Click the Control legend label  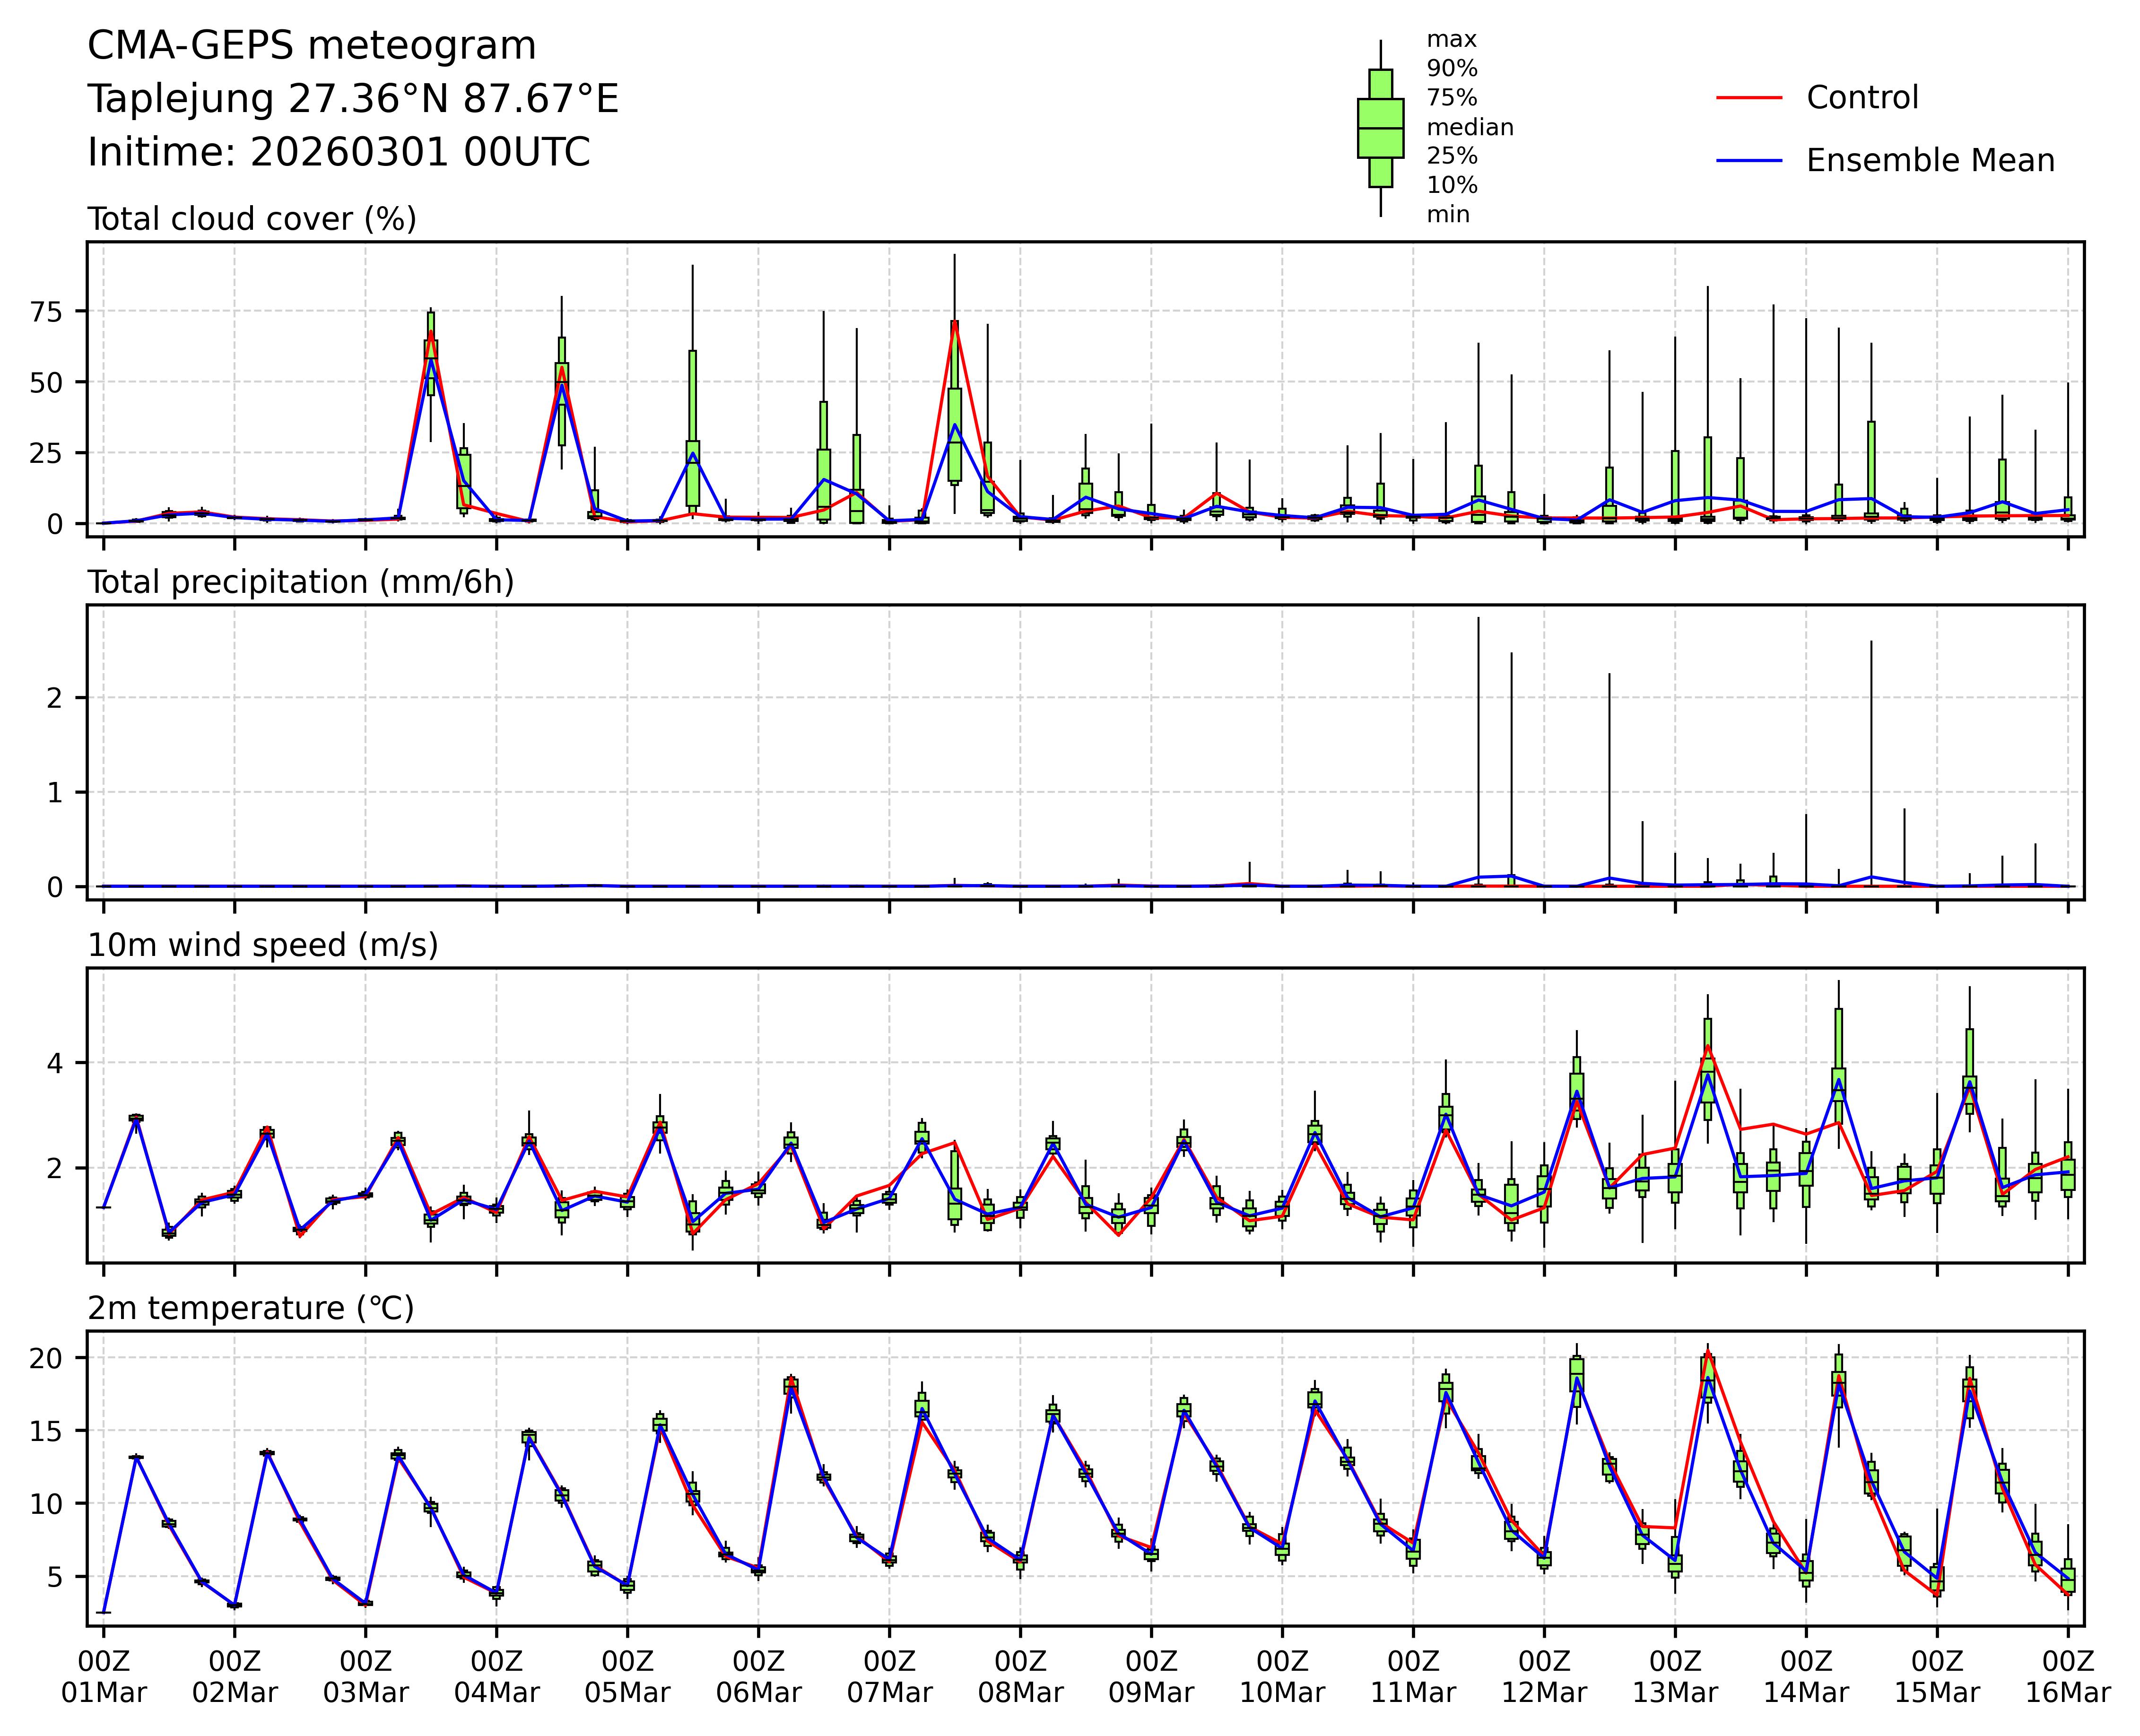pyautogui.click(x=1862, y=98)
